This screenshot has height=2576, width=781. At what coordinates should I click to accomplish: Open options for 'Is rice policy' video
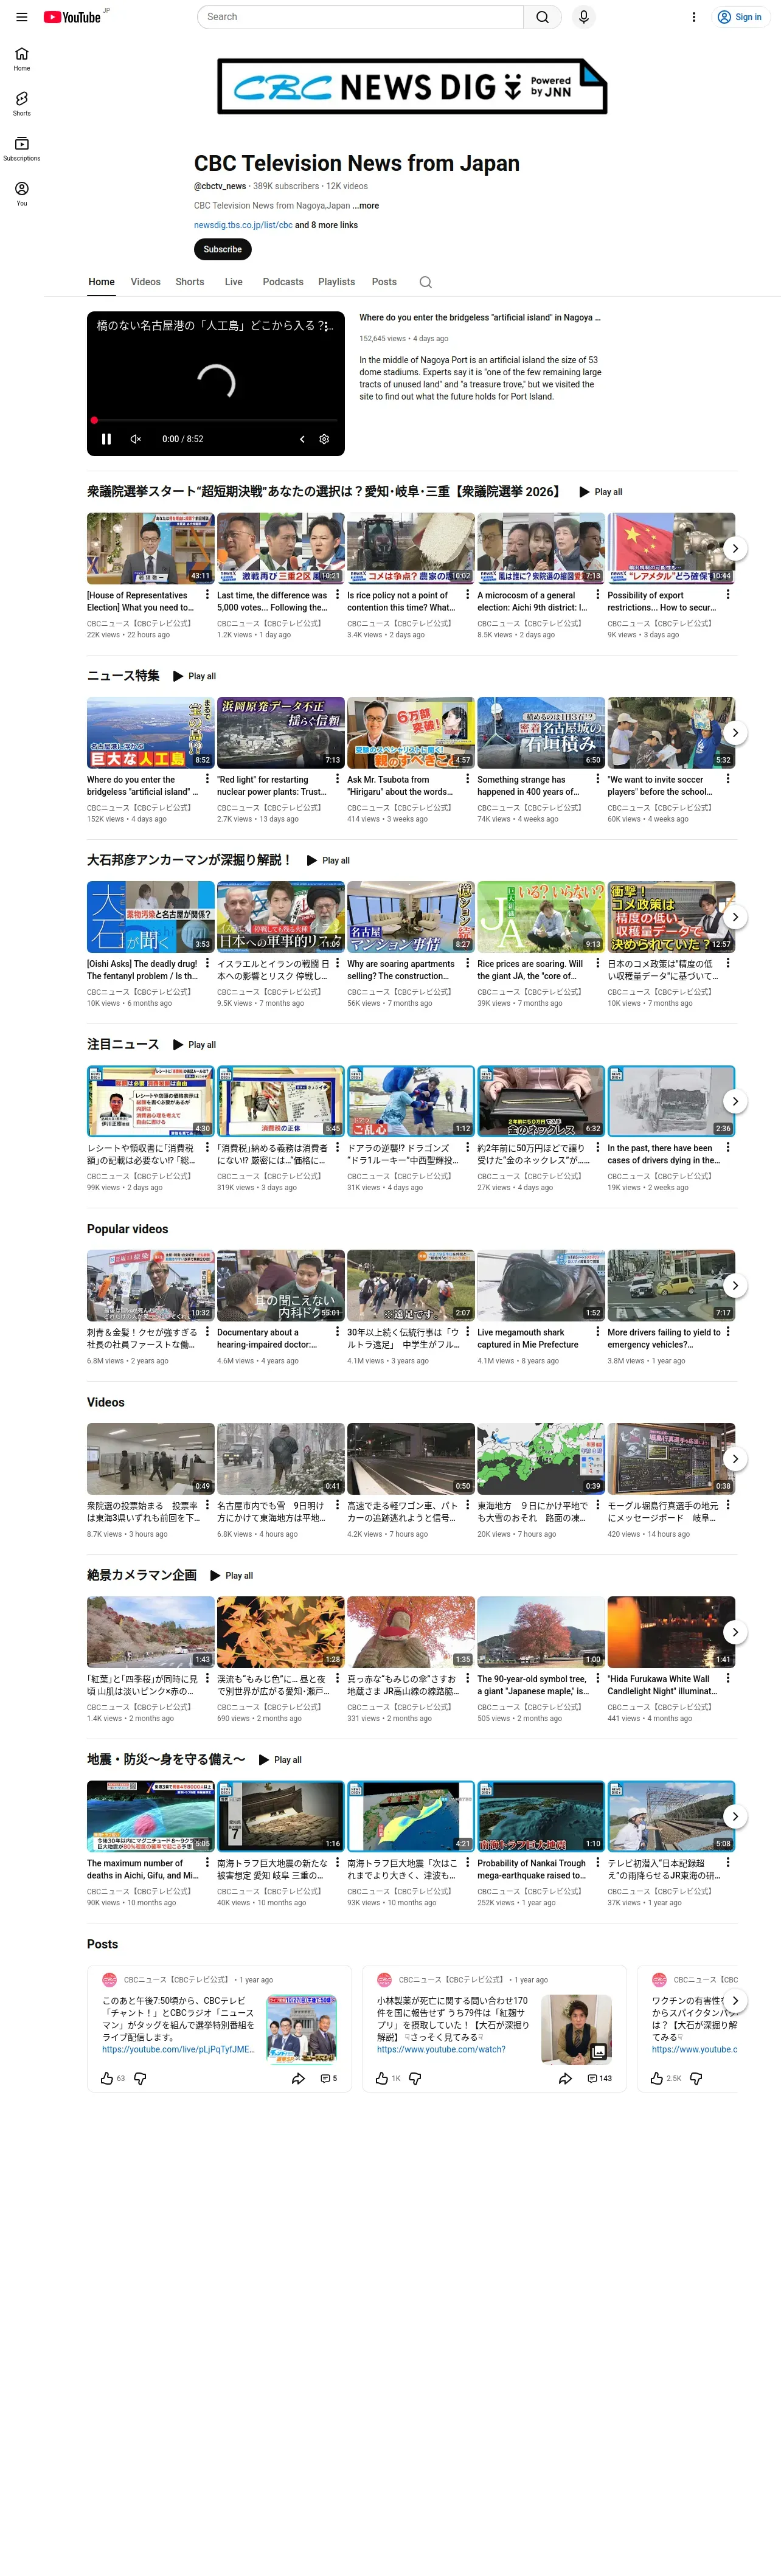pos(467,595)
